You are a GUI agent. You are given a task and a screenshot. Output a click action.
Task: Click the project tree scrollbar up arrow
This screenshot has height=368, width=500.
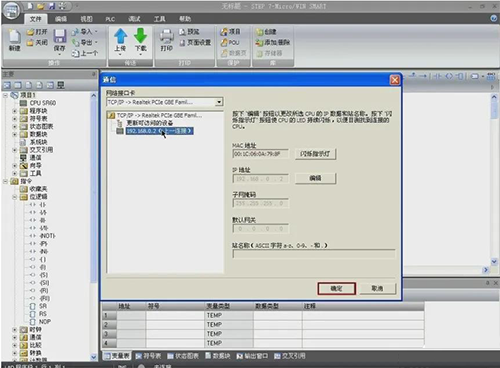tap(94, 95)
